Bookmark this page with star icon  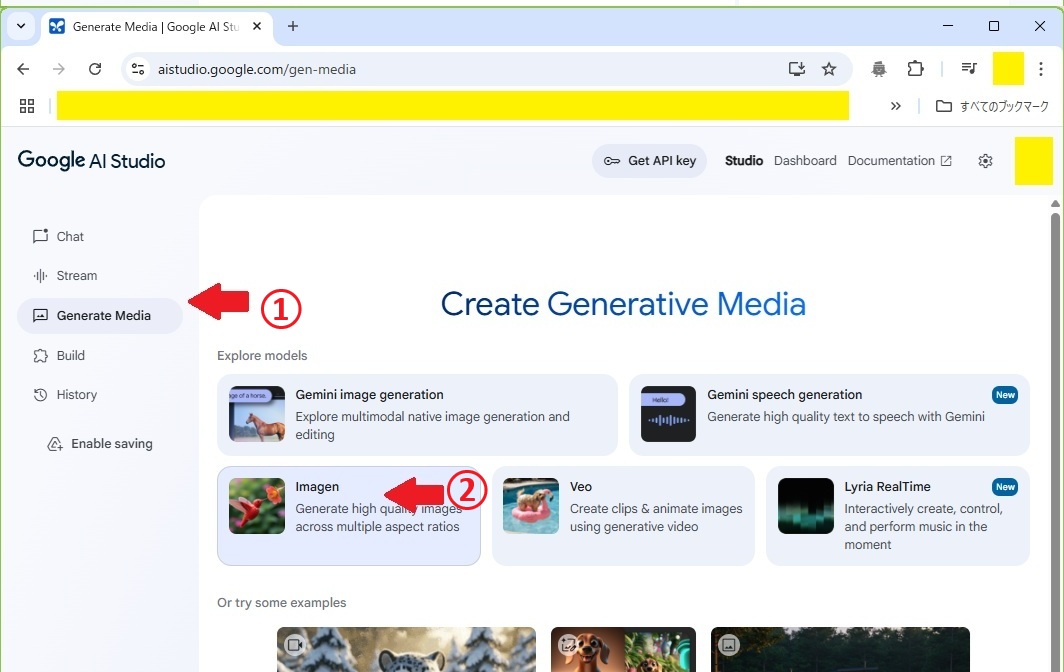[x=829, y=69]
